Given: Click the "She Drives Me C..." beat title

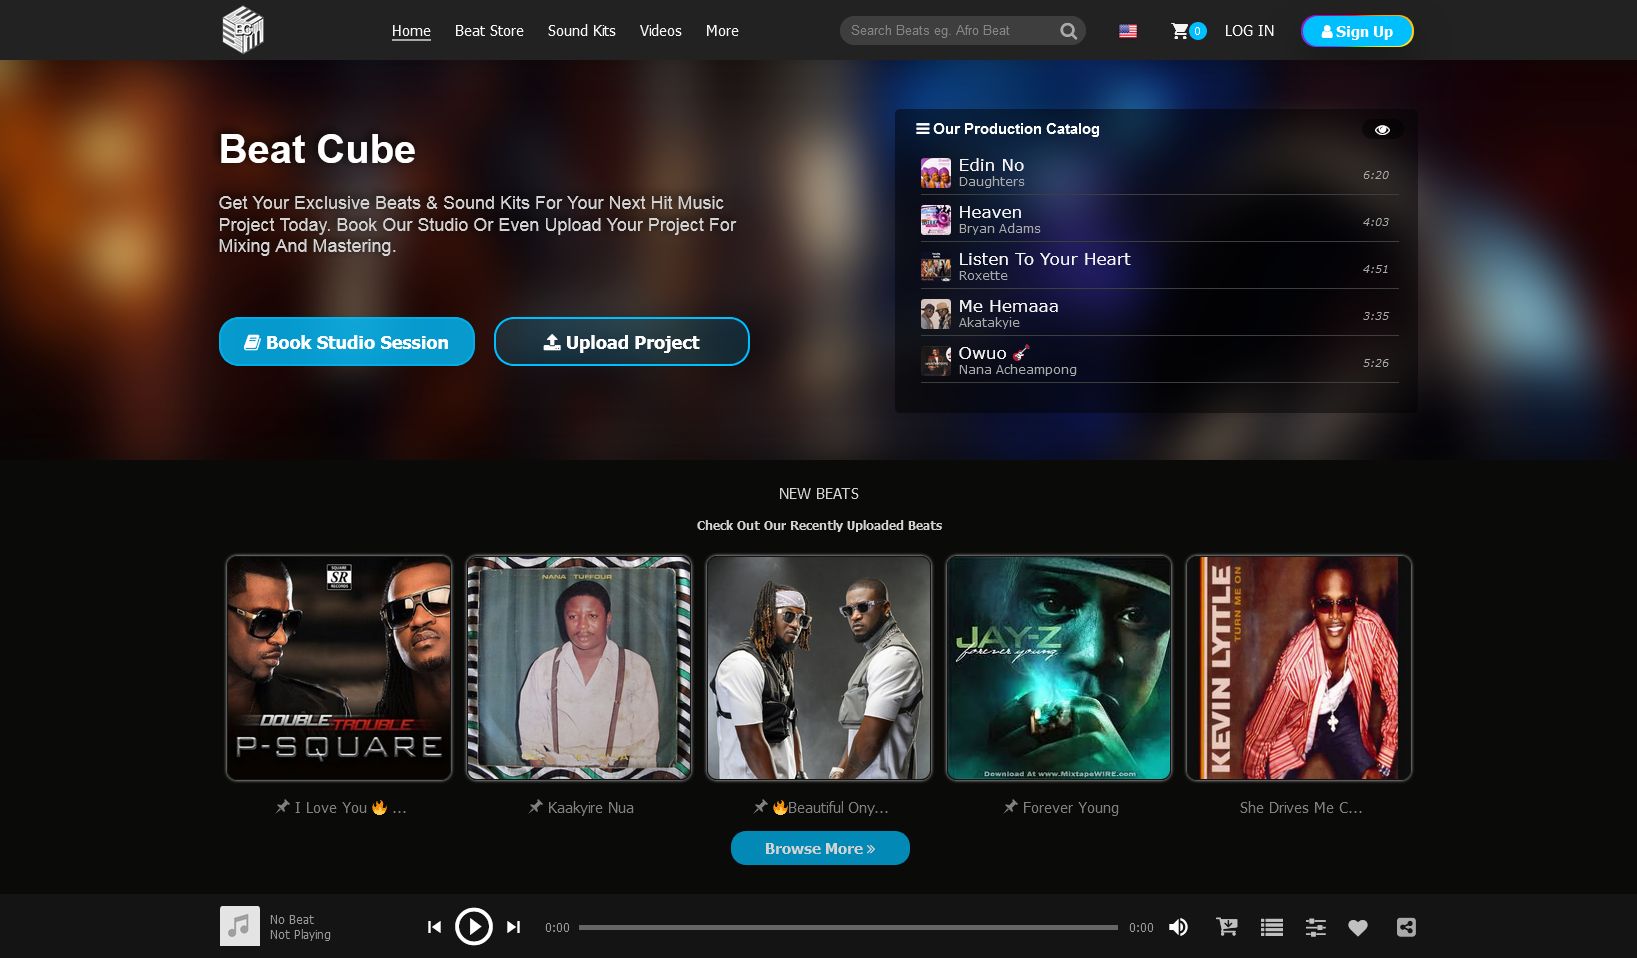Looking at the screenshot, I should 1301,808.
